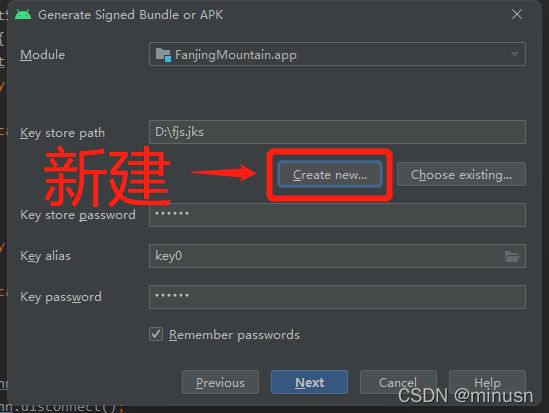Click the Module label
Viewport: 549px width, 413px height.
pos(42,55)
